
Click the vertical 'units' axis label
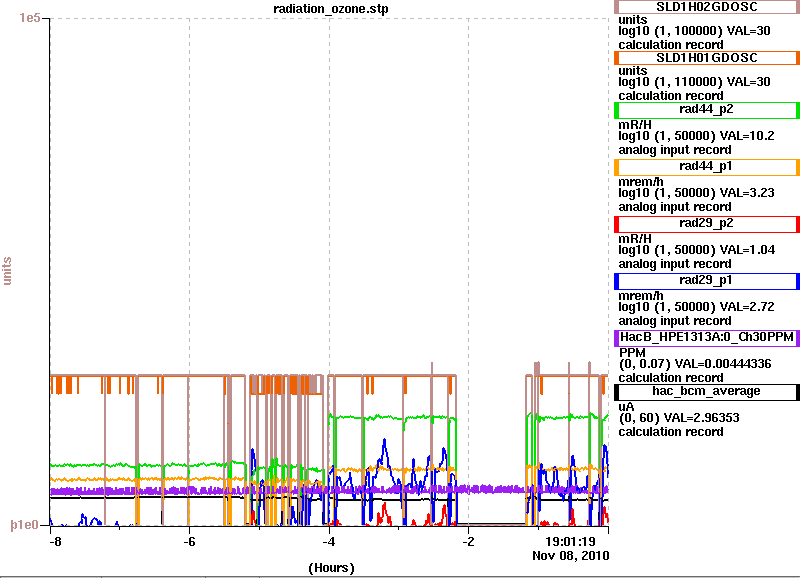[7, 271]
